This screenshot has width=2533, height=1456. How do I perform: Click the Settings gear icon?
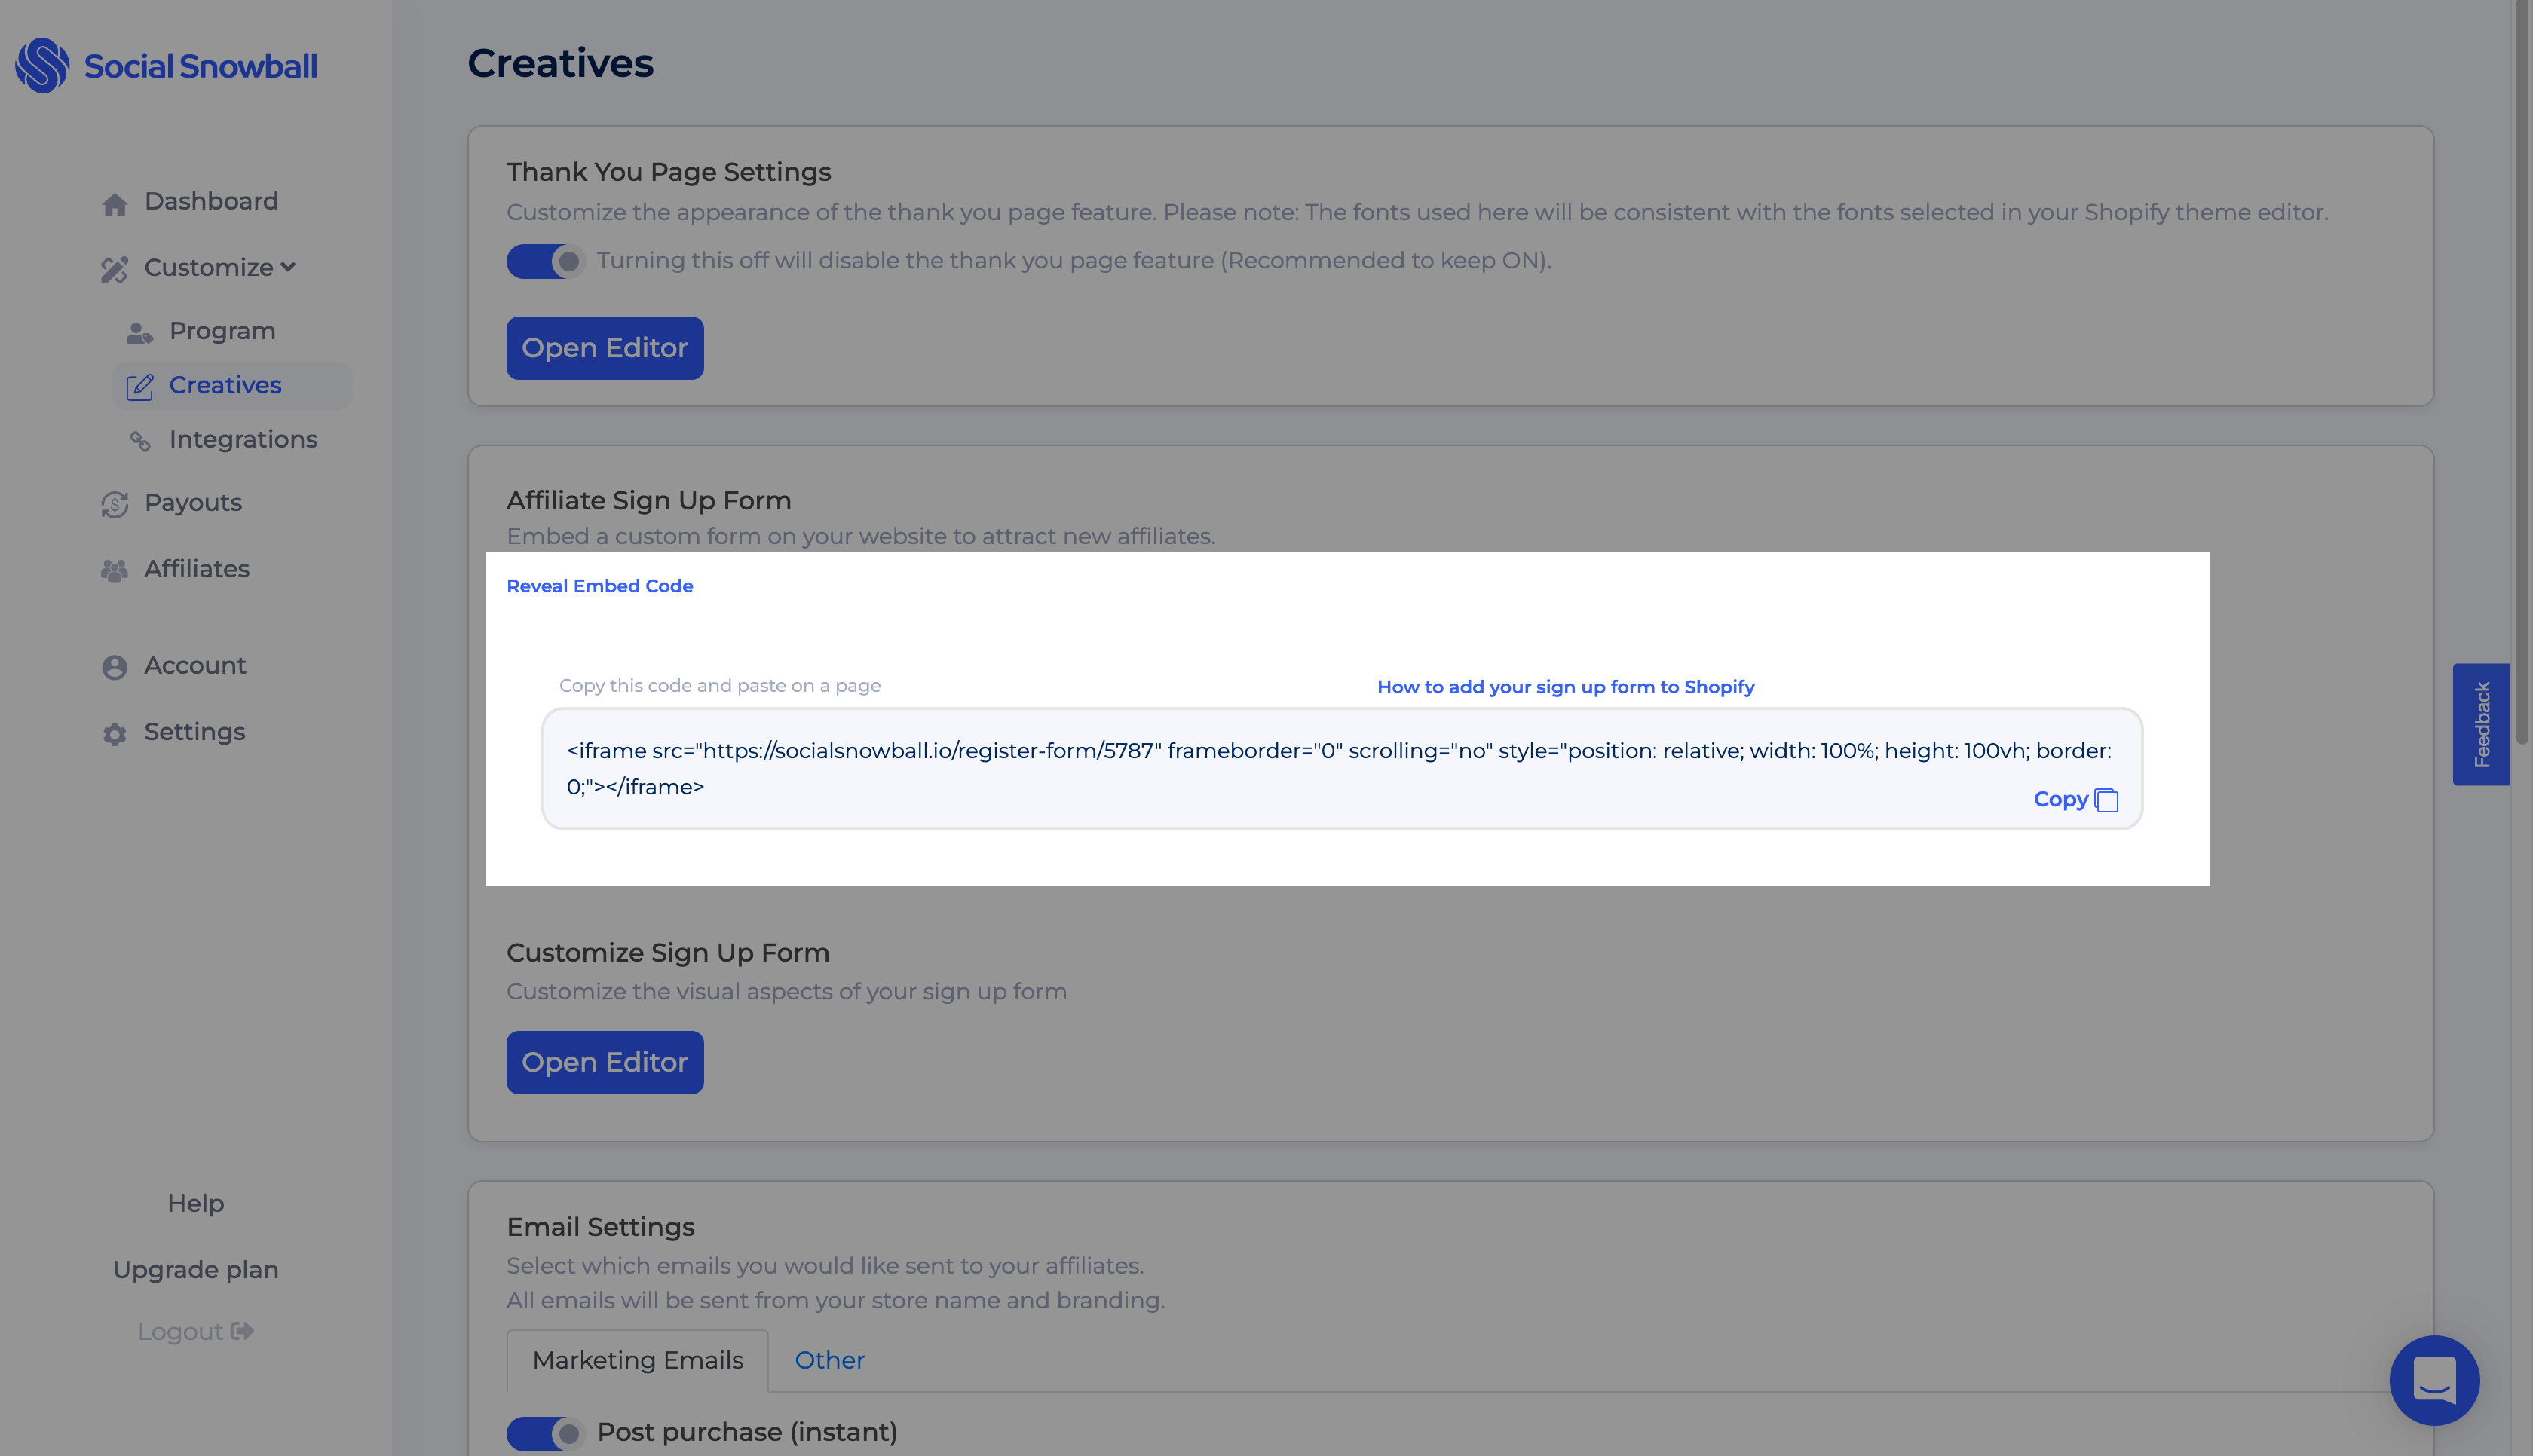click(x=115, y=734)
